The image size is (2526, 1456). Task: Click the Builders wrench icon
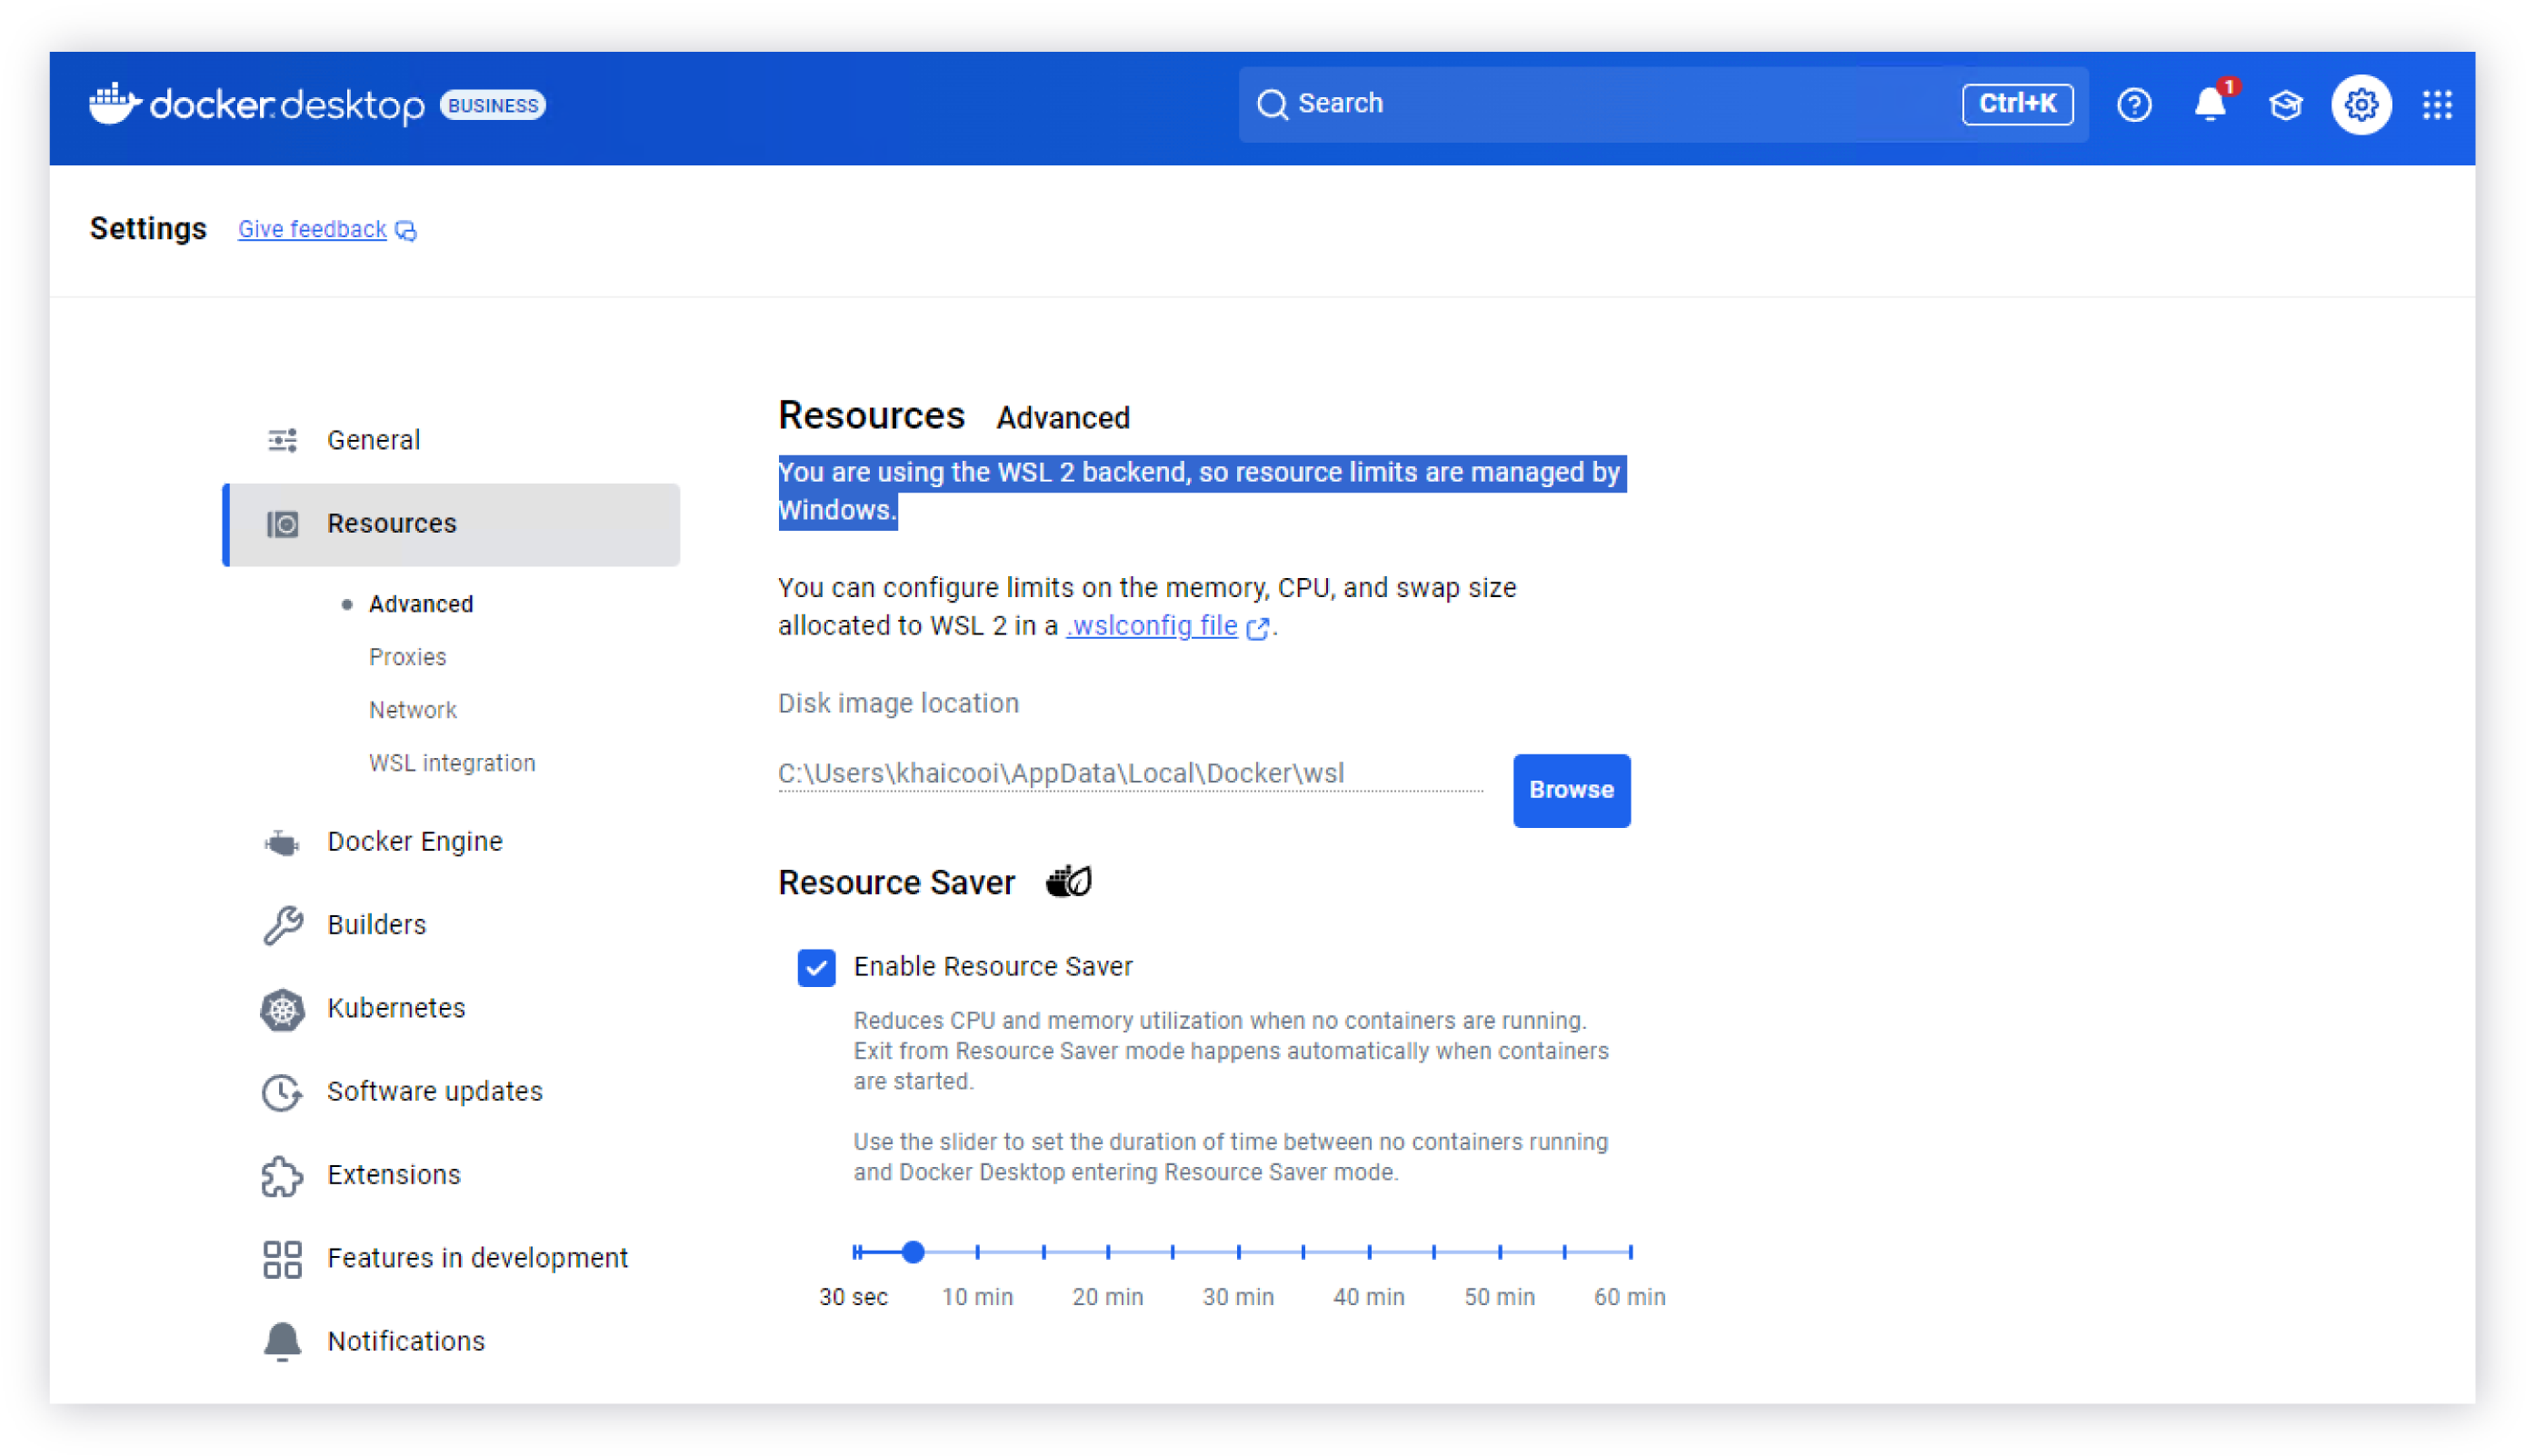point(282,925)
